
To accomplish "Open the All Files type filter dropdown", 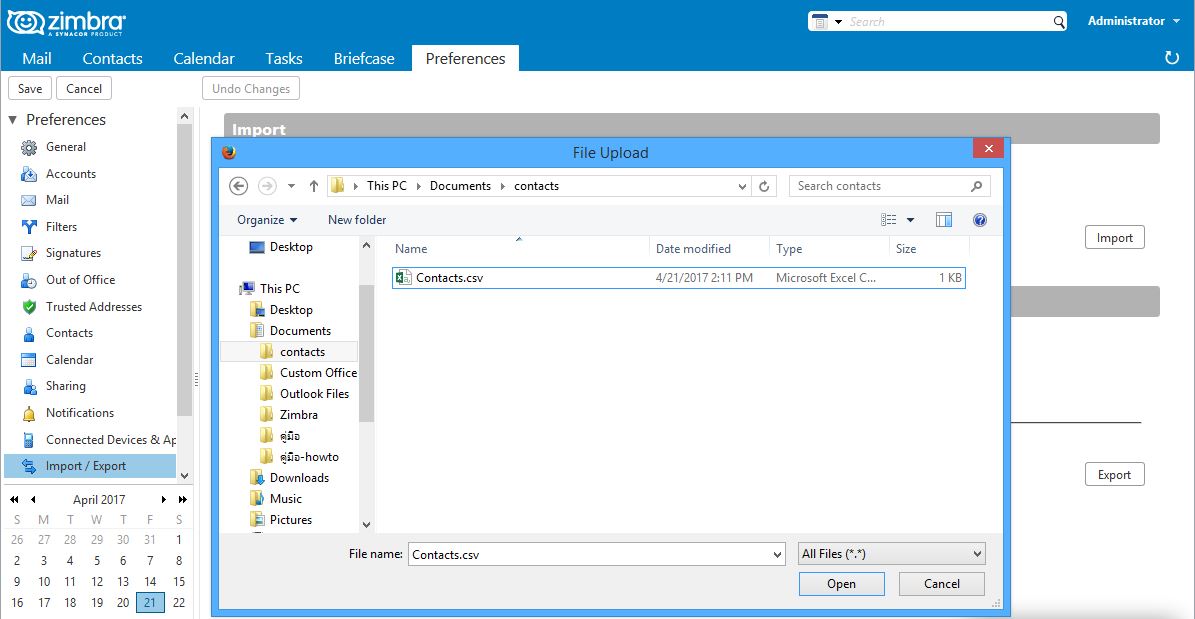I will (892, 554).
